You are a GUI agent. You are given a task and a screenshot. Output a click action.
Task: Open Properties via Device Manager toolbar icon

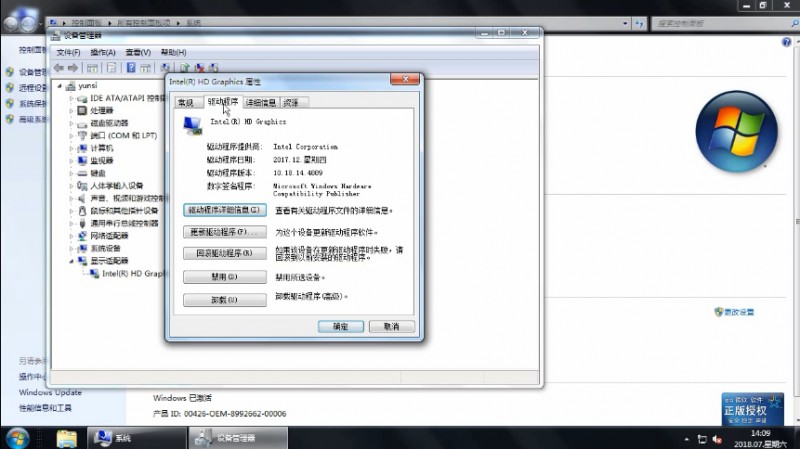pos(111,68)
